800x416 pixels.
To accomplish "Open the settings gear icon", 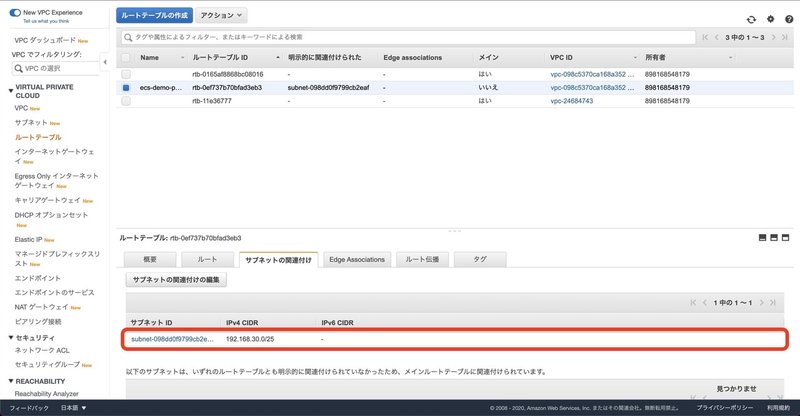I will pyautogui.click(x=770, y=19).
